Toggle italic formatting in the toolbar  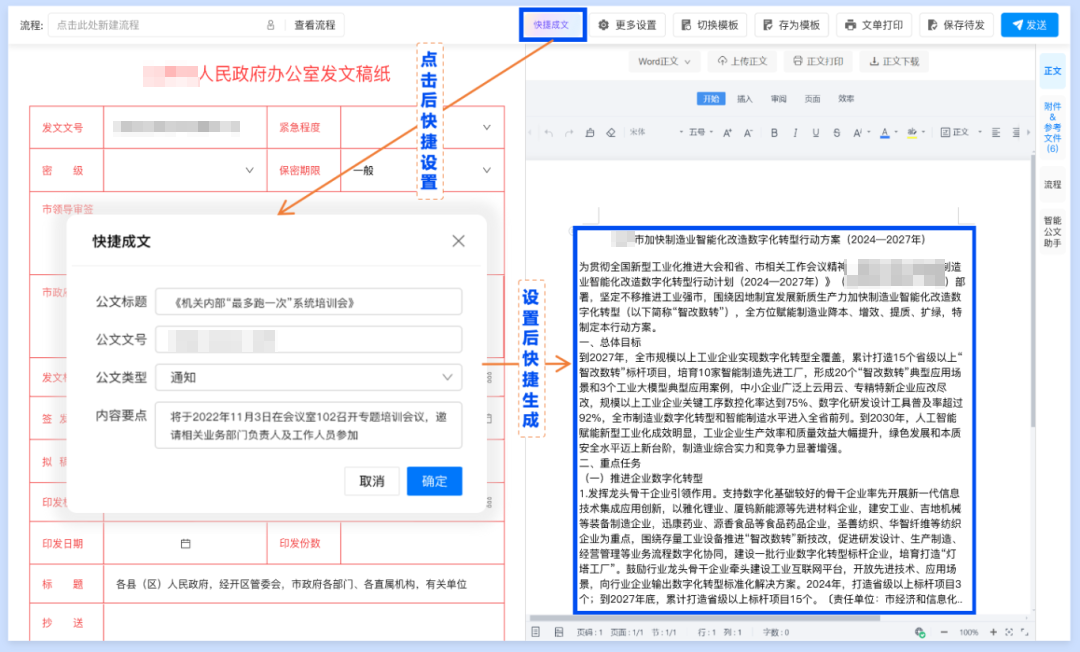point(795,132)
